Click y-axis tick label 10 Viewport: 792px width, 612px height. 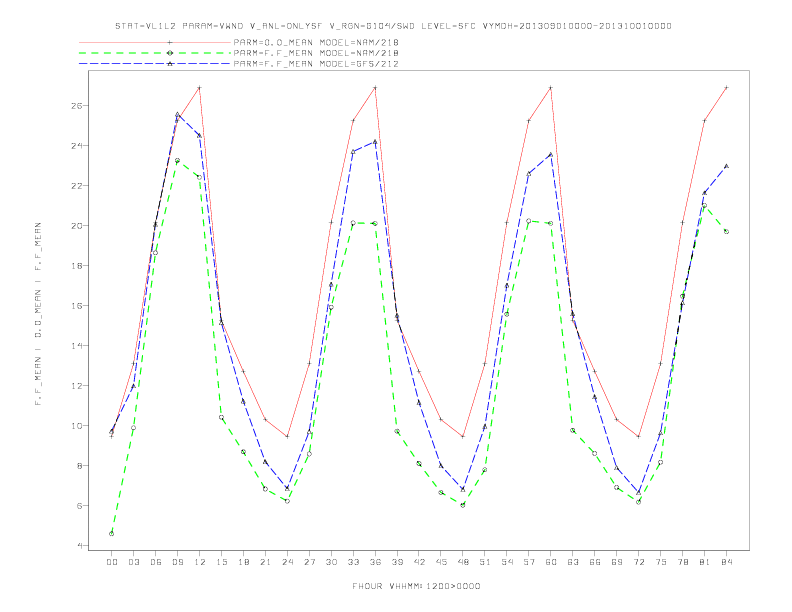76,426
